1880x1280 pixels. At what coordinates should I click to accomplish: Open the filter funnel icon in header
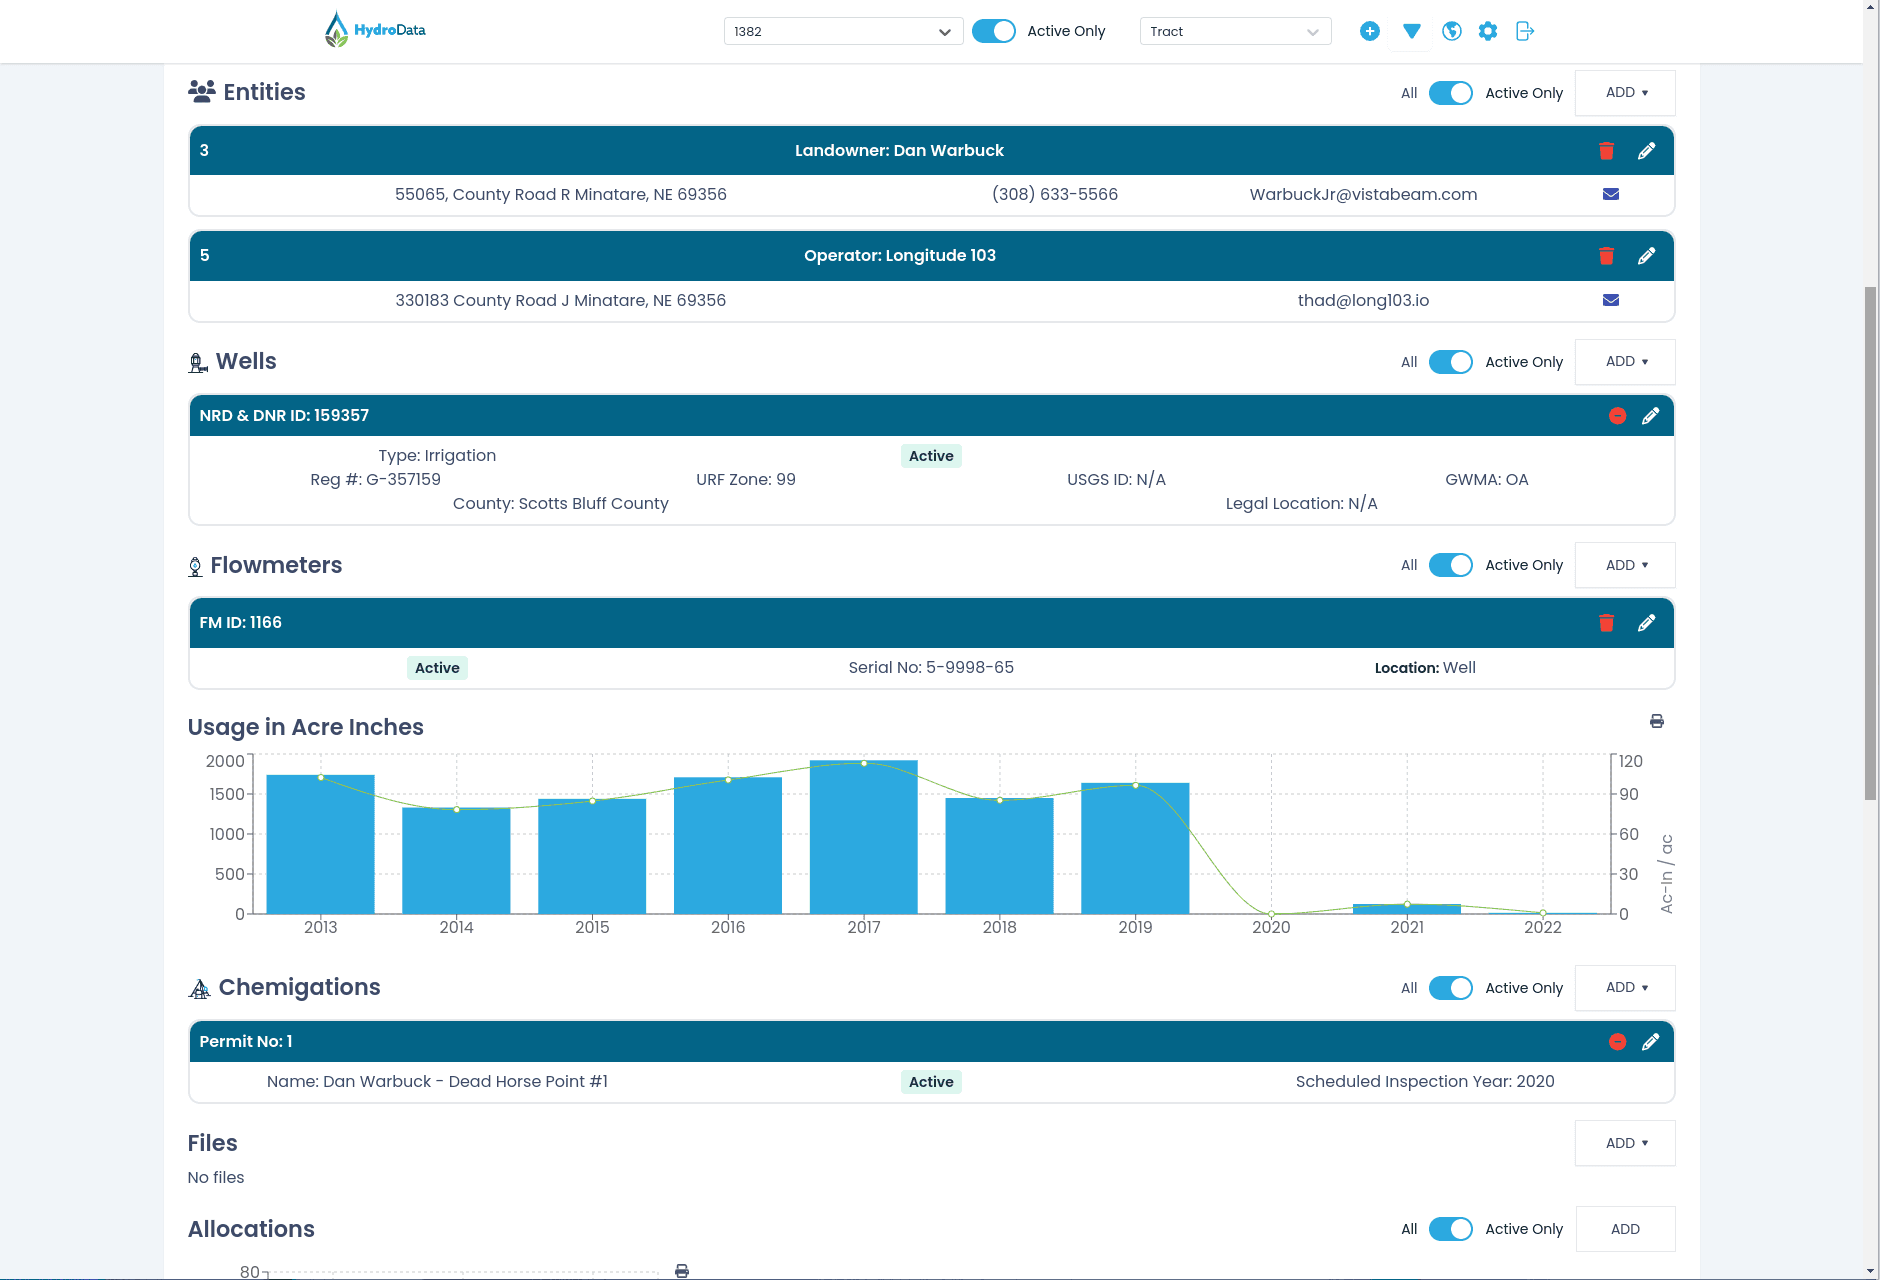click(x=1411, y=31)
